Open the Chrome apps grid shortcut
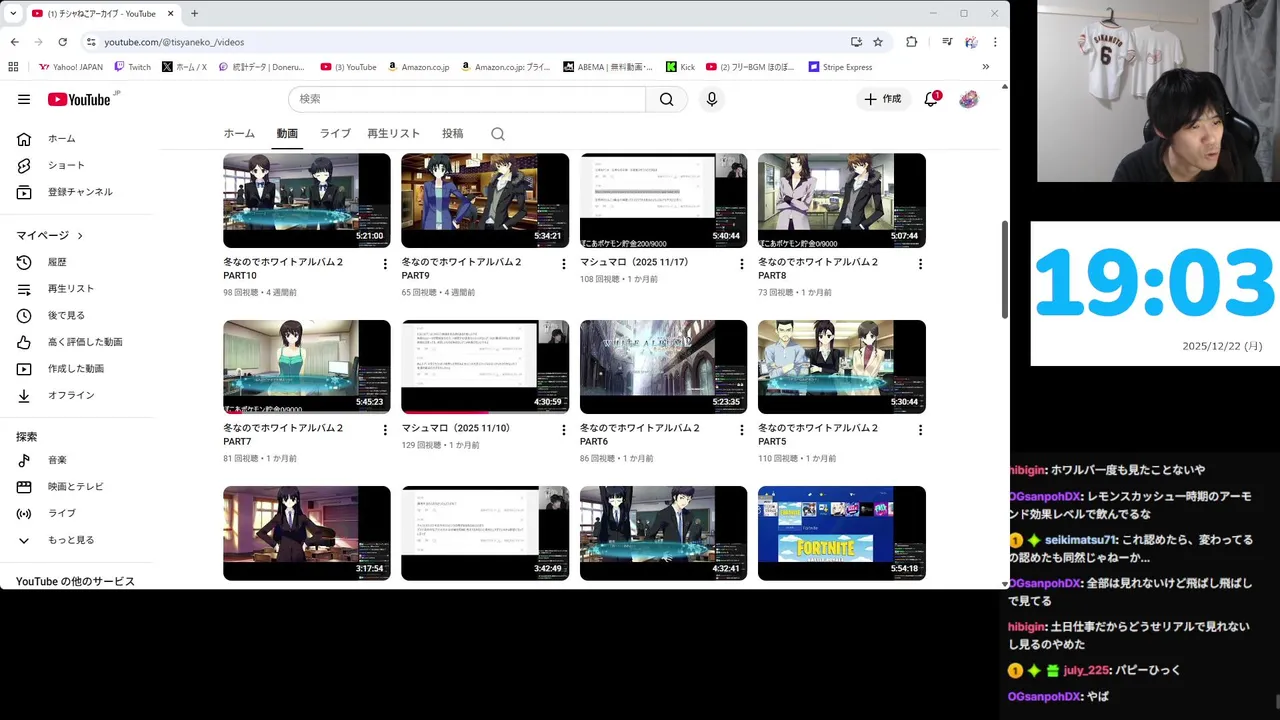This screenshot has width=1280, height=720. click(13, 67)
